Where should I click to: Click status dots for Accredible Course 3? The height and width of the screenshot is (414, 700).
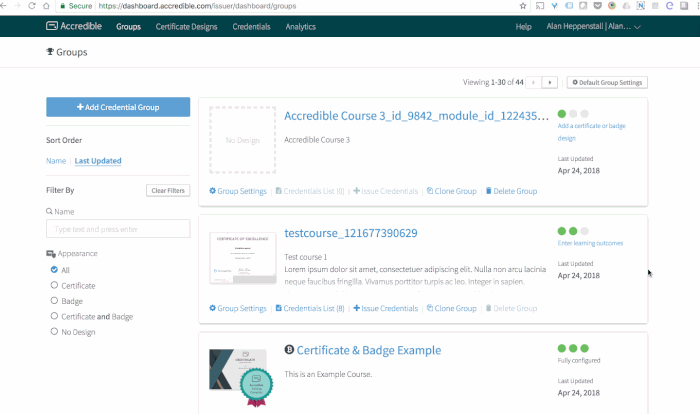573,113
